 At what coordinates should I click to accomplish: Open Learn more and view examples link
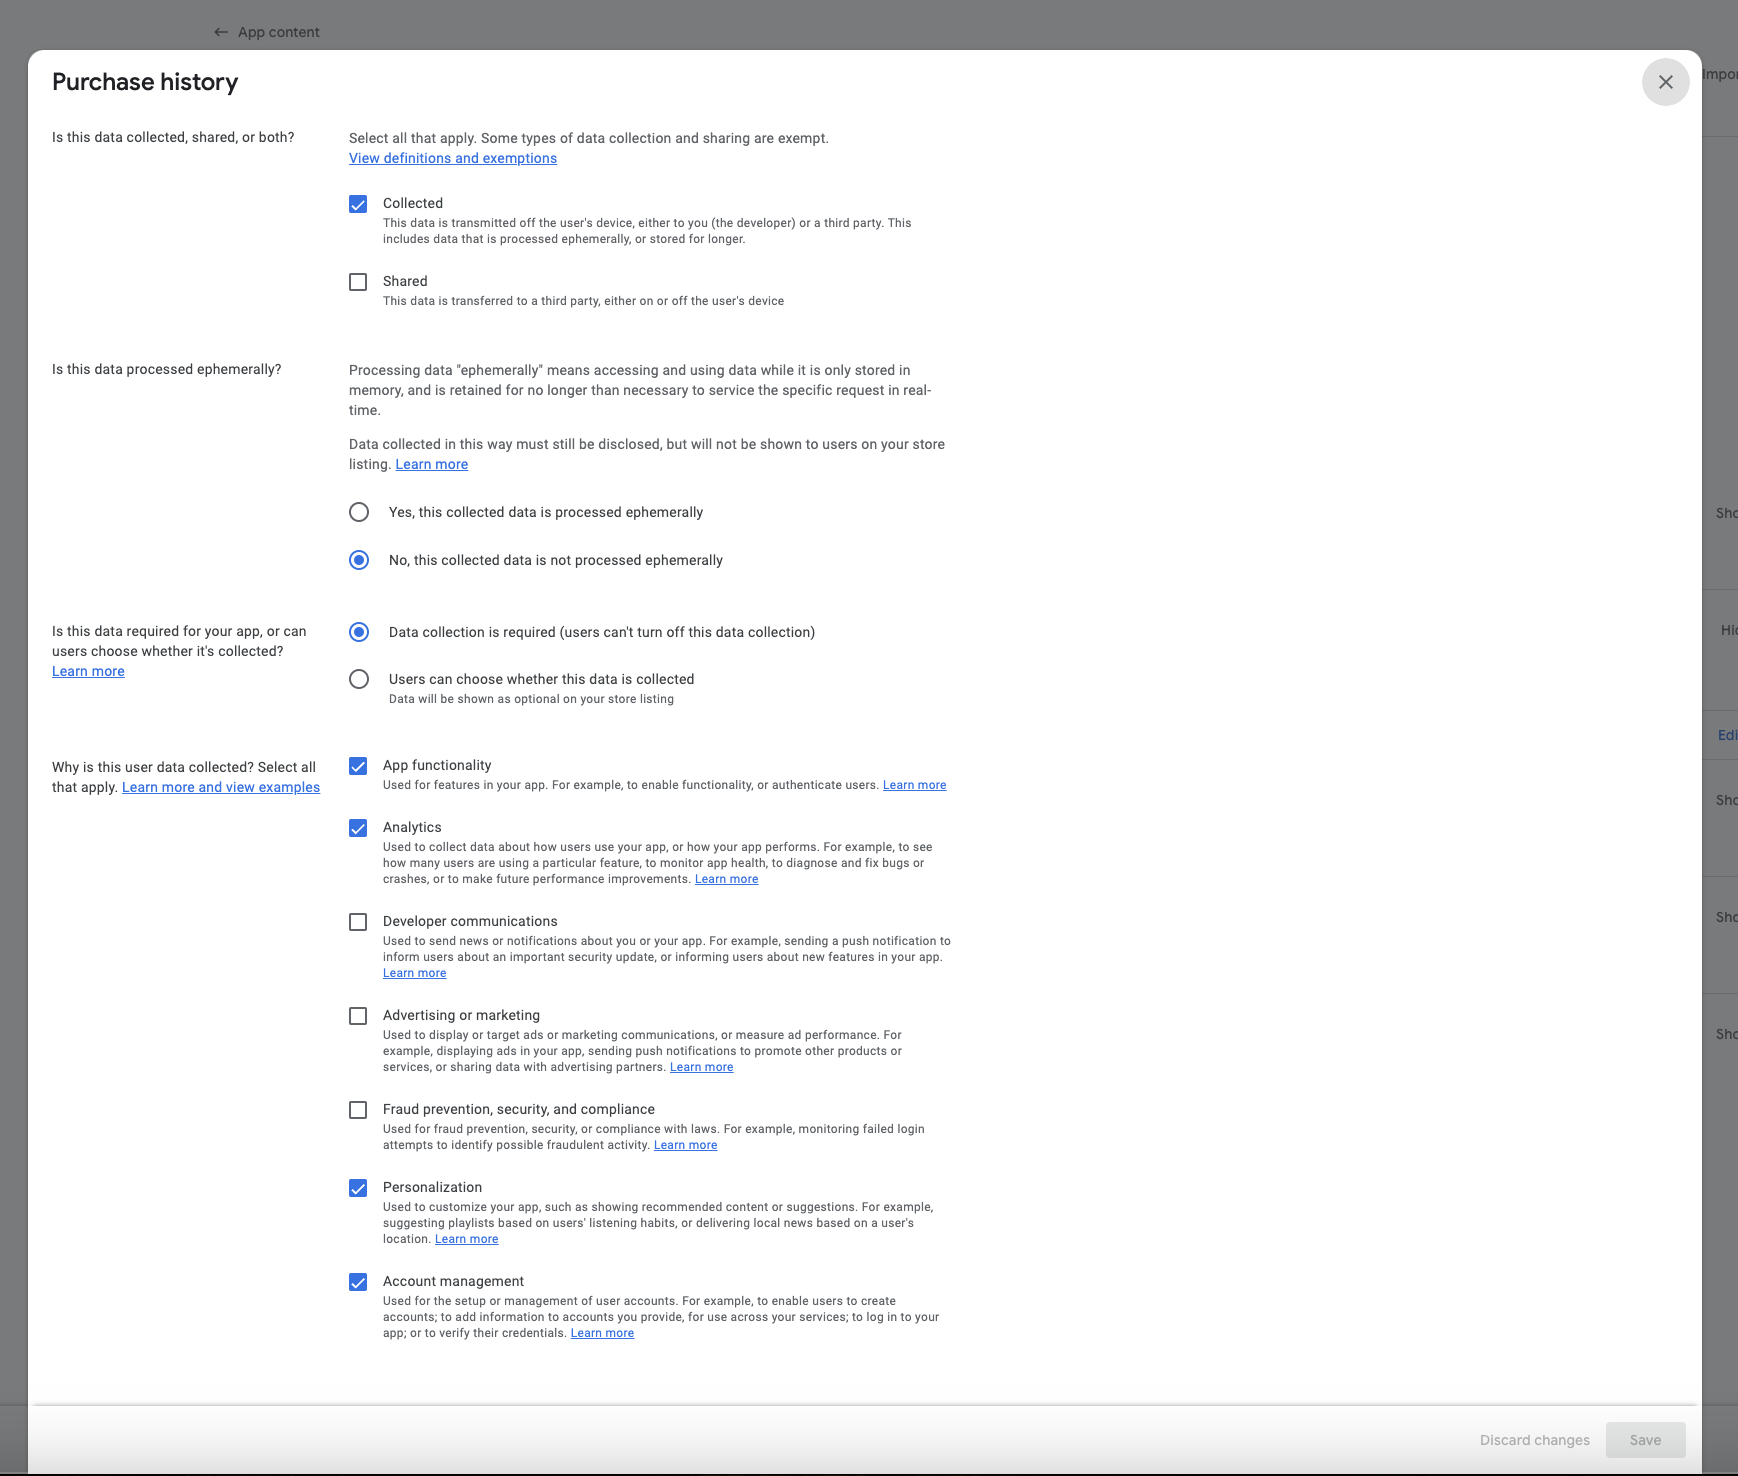(221, 787)
